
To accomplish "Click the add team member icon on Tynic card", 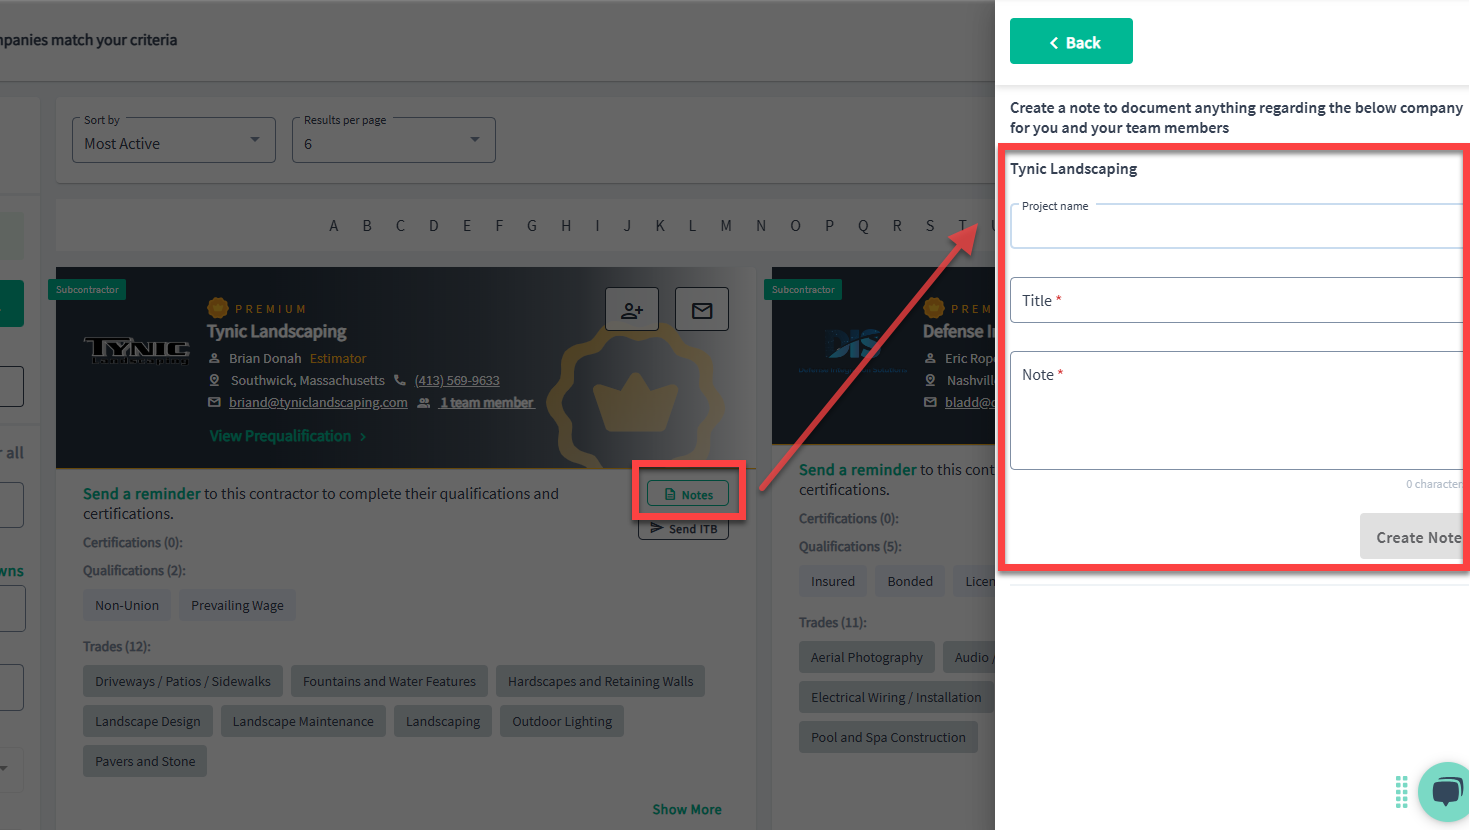I will [632, 309].
